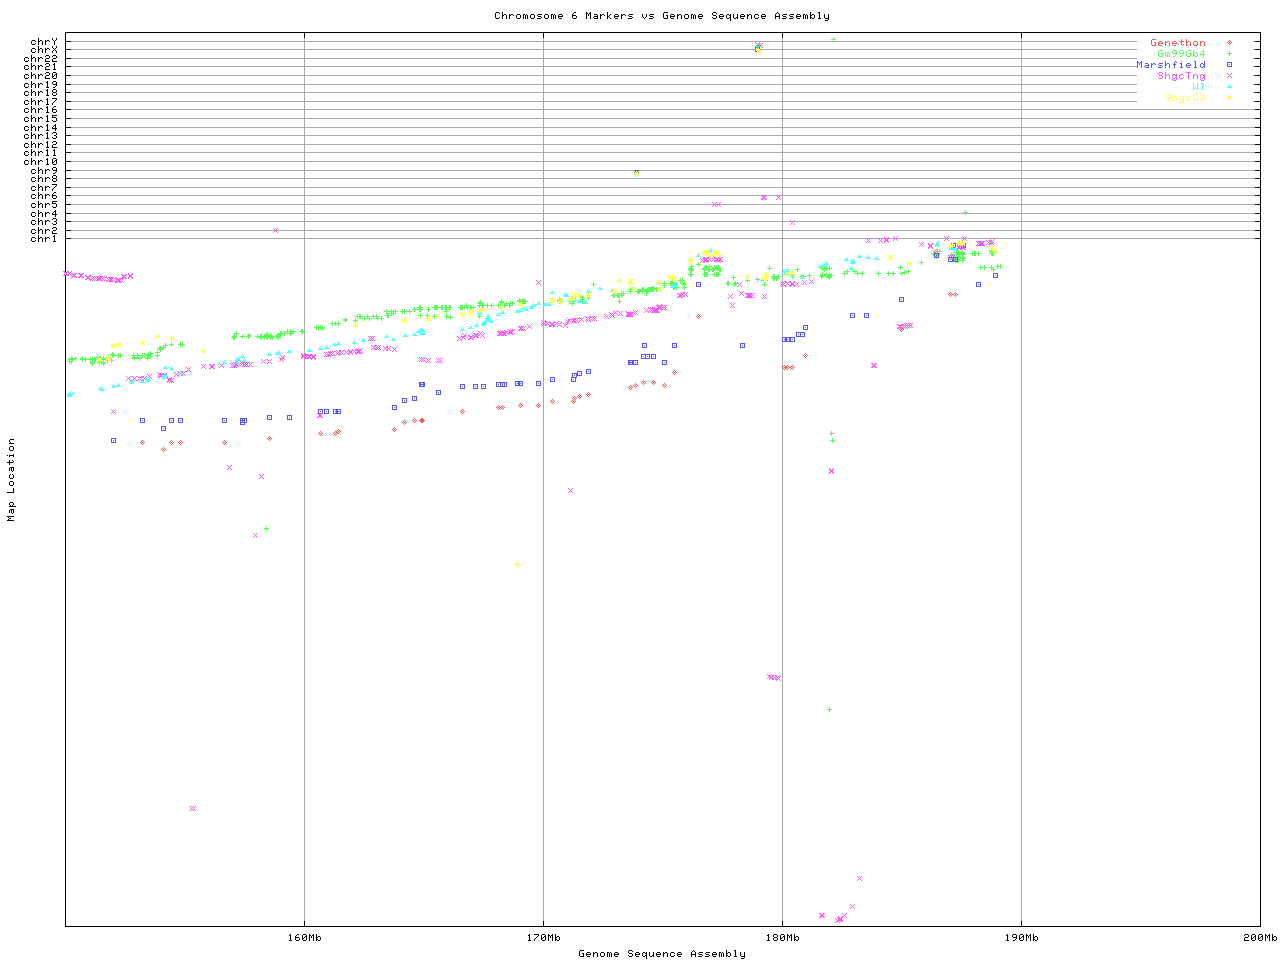Click the 190Mb x-axis tick label
This screenshot has height=960, width=1280.
click(1021, 938)
